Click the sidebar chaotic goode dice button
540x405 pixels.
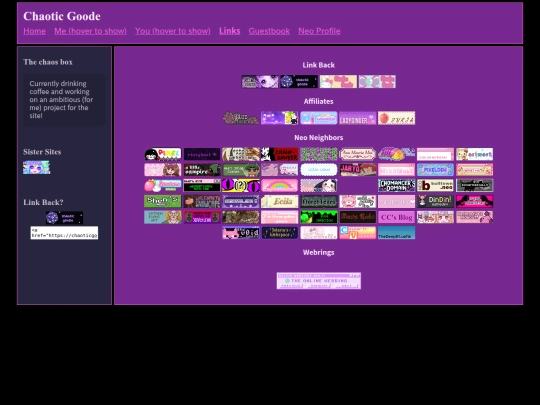click(x=64, y=218)
